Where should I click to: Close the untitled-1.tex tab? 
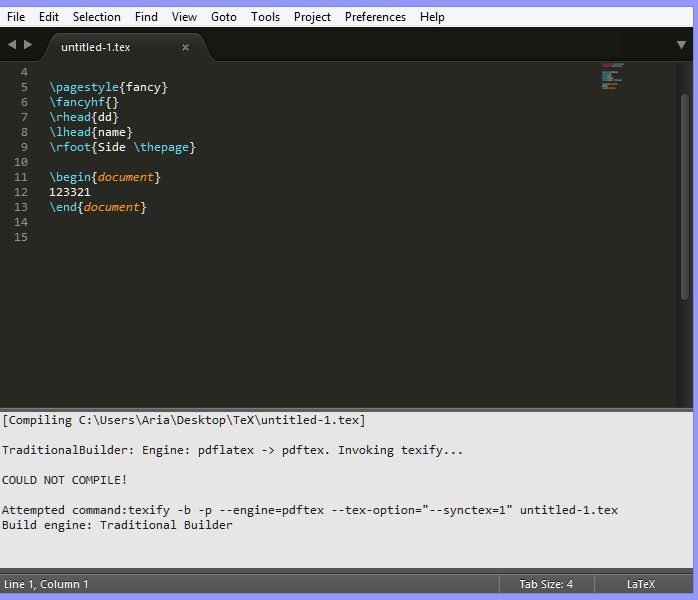coord(185,47)
